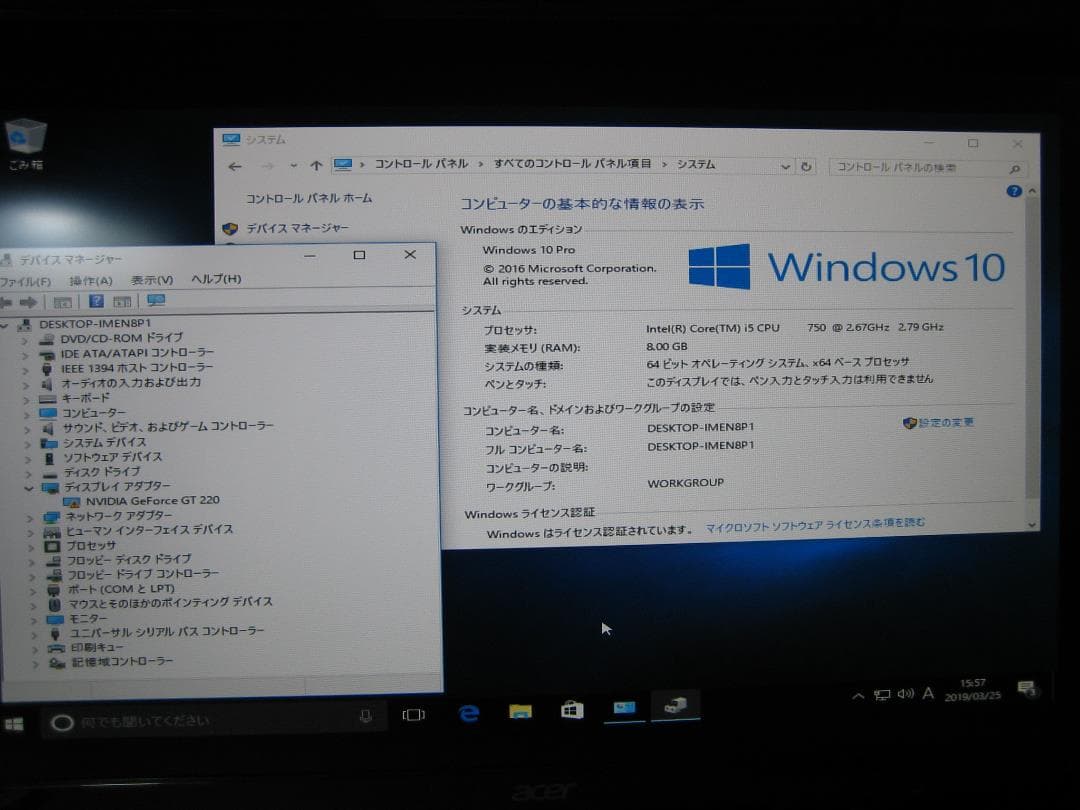
Task: Open Microsoft Edge from the taskbar
Action: point(469,712)
